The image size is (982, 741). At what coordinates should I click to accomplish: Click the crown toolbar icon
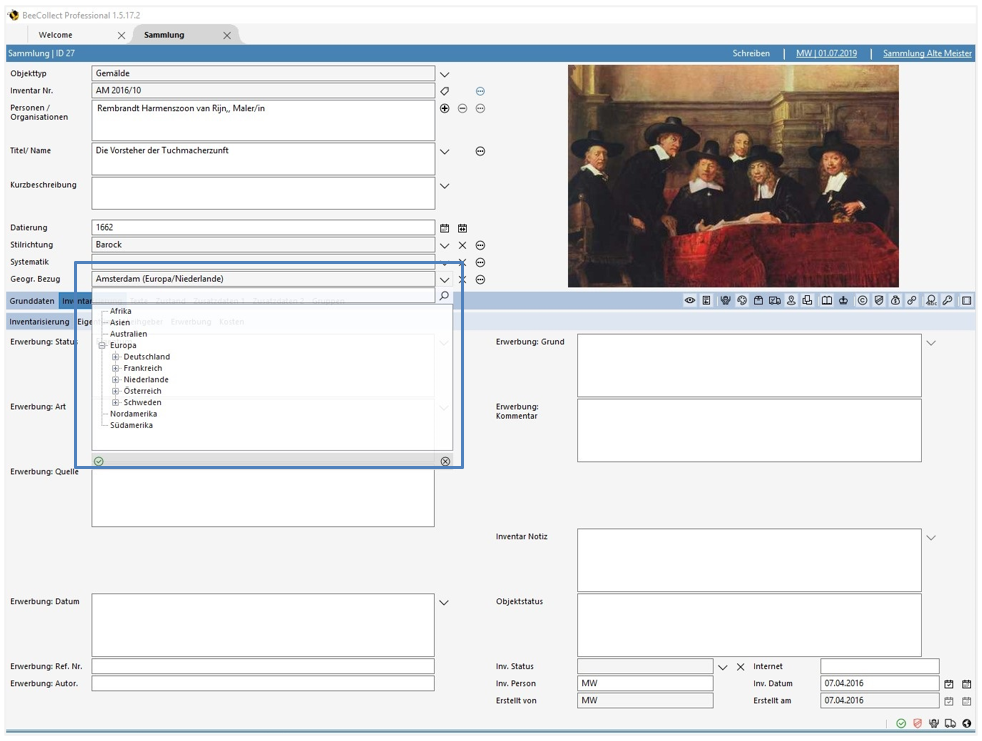click(843, 298)
